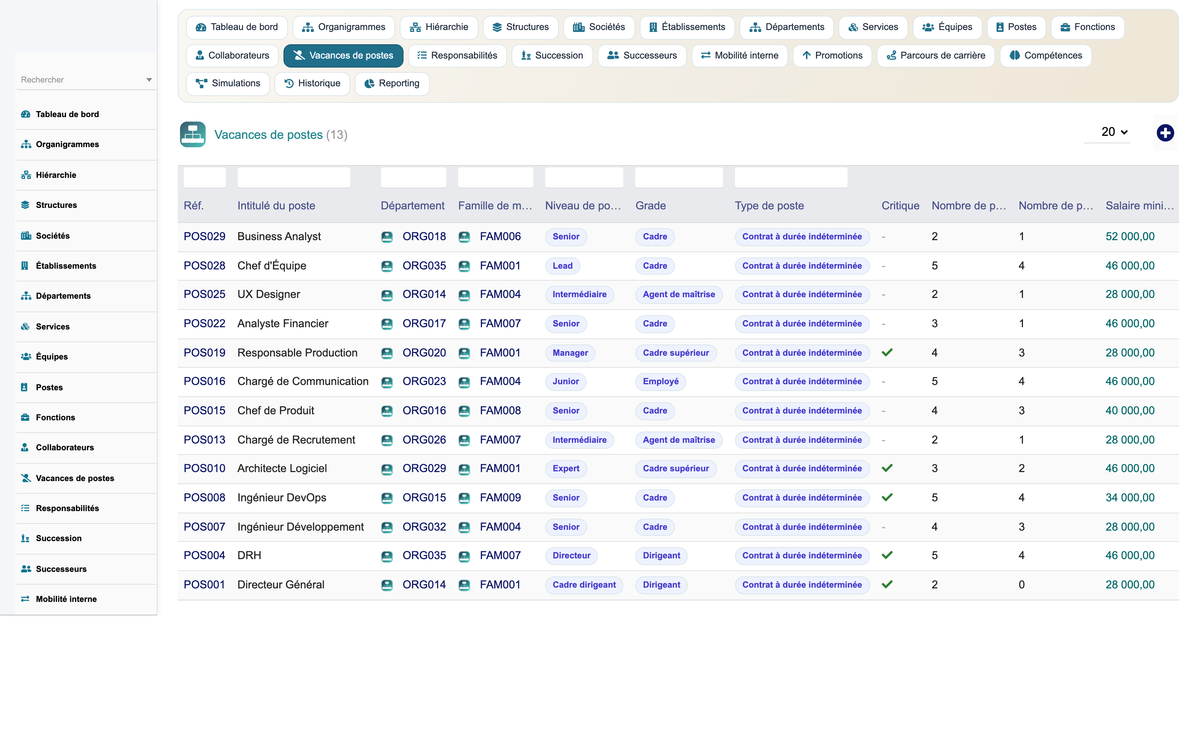
Task: Click the Critique checkmark for Architecte Logiciel
Action: [x=887, y=468]
